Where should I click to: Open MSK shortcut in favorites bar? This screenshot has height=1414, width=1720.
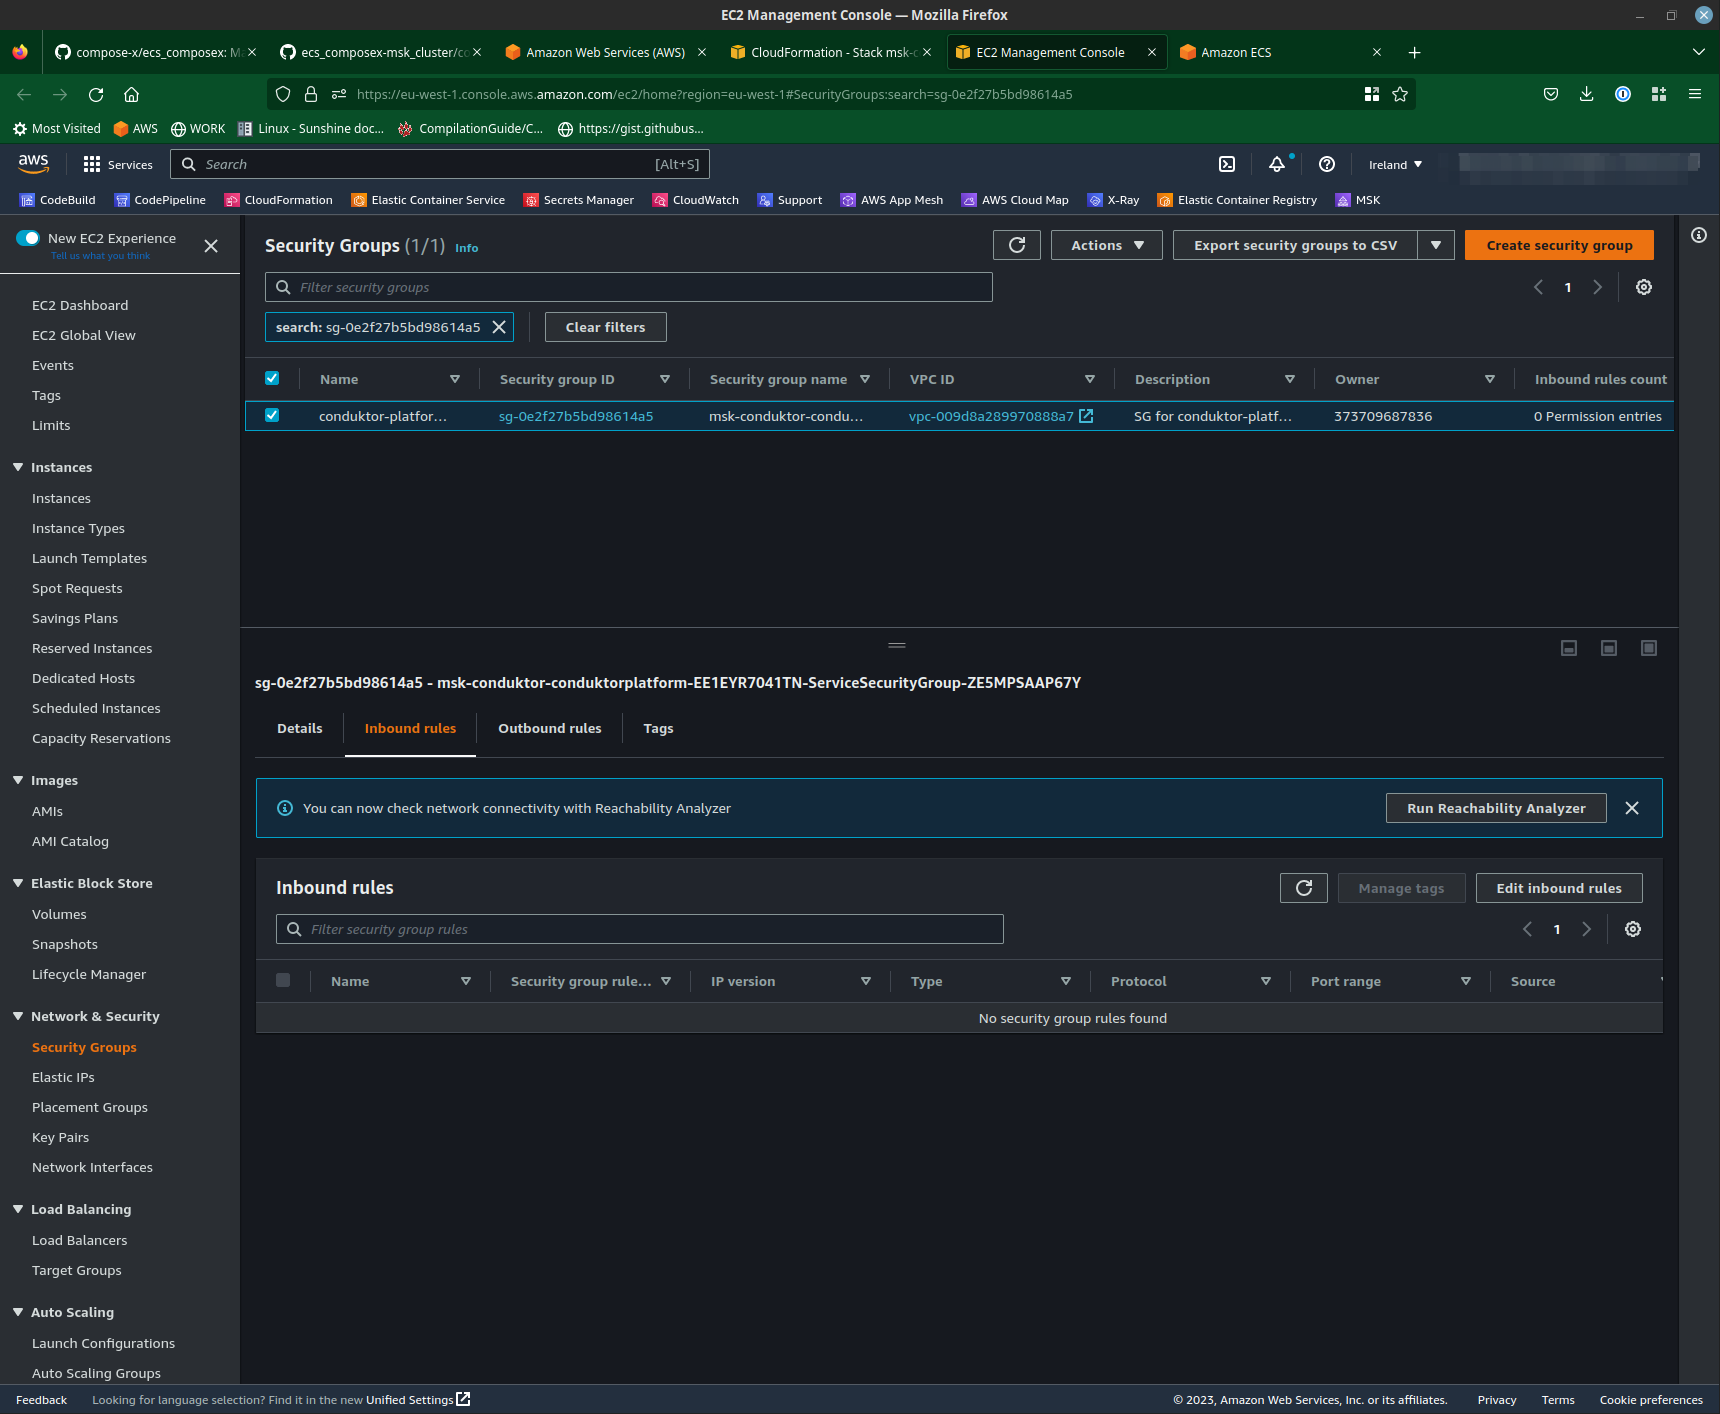click(x=1358, y=200)
